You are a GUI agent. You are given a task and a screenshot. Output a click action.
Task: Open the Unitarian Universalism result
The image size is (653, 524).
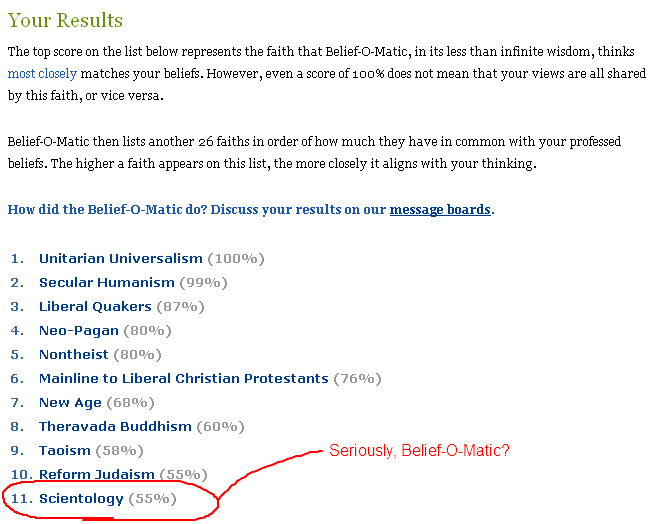pyautogui.click(x=120, y=258)
